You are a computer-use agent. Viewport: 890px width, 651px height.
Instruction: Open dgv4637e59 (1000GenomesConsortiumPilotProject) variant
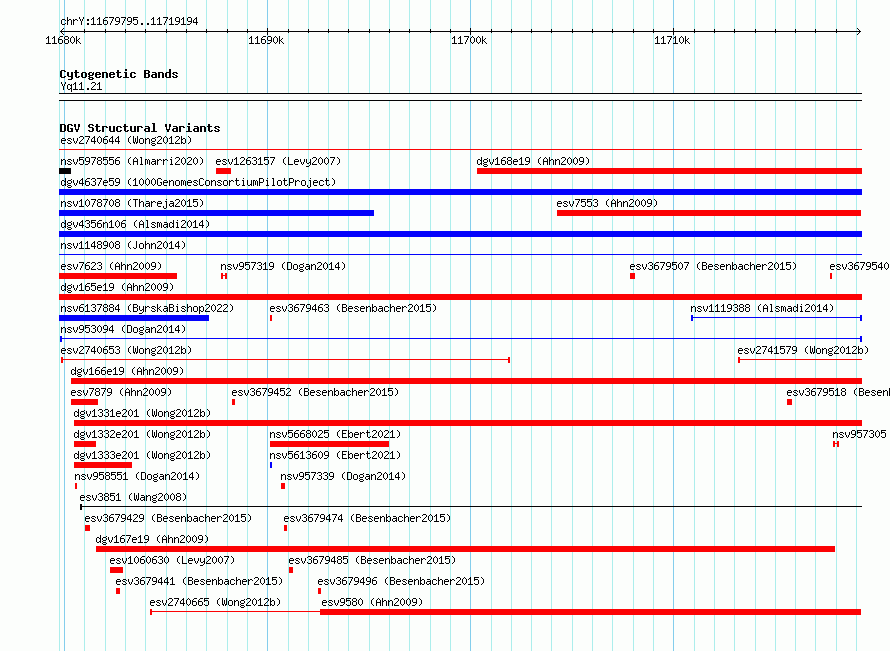pyautogui.click(x=198, y=182)
